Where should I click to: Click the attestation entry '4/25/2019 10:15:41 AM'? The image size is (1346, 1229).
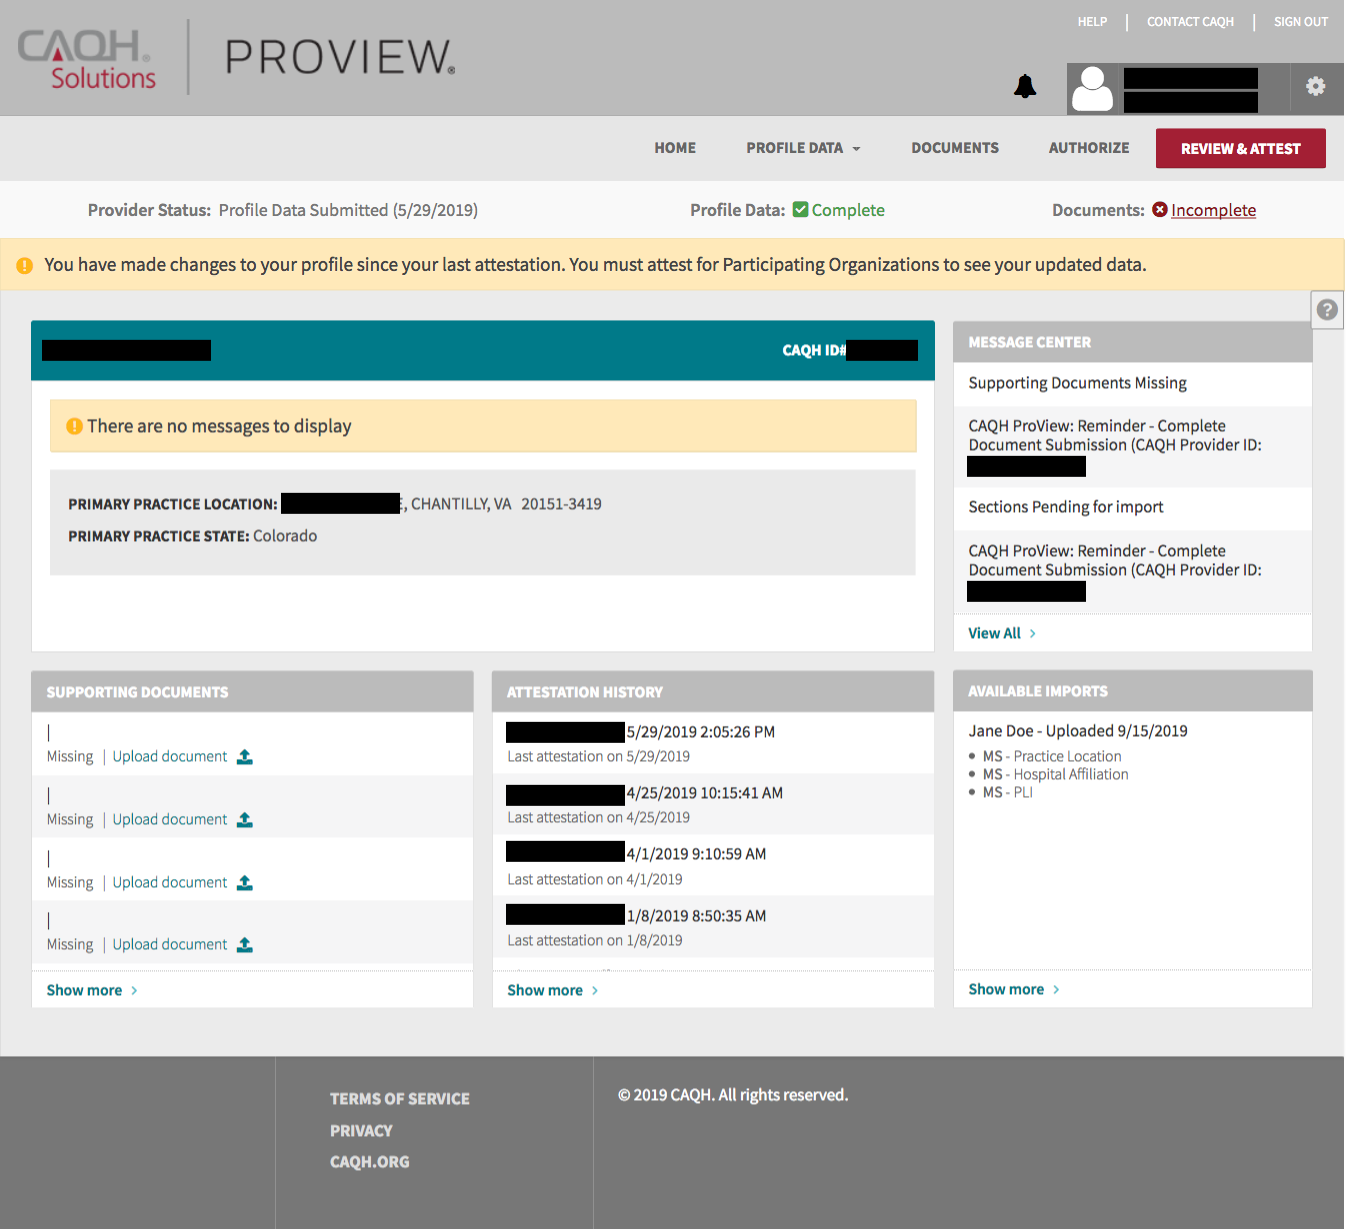pyautogui.click(x=705, y=793)
